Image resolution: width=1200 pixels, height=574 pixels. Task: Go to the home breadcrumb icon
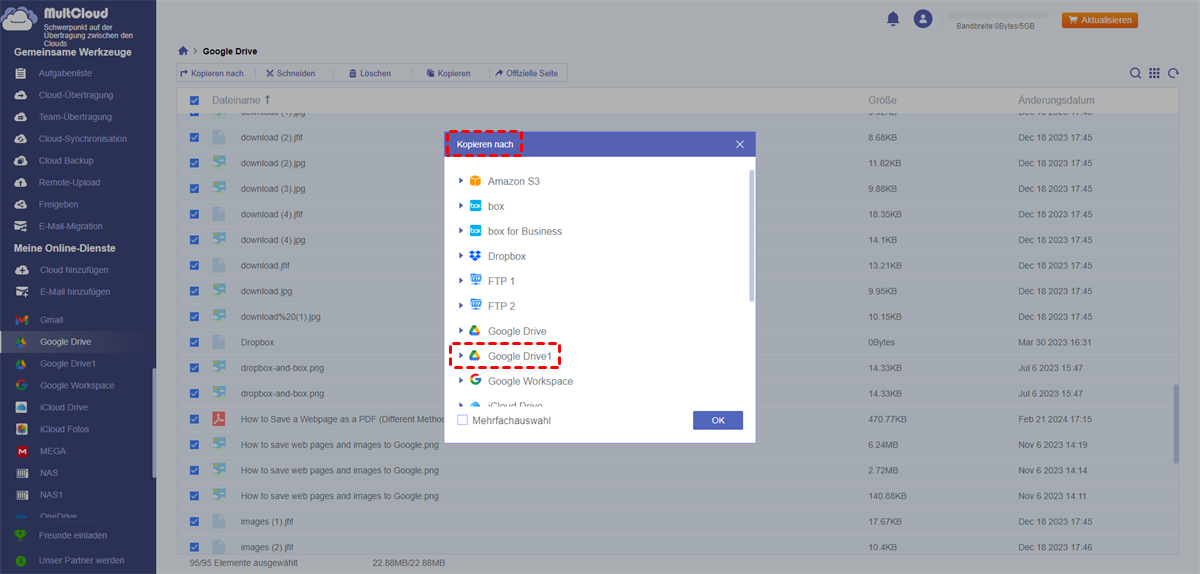point(183,51)
